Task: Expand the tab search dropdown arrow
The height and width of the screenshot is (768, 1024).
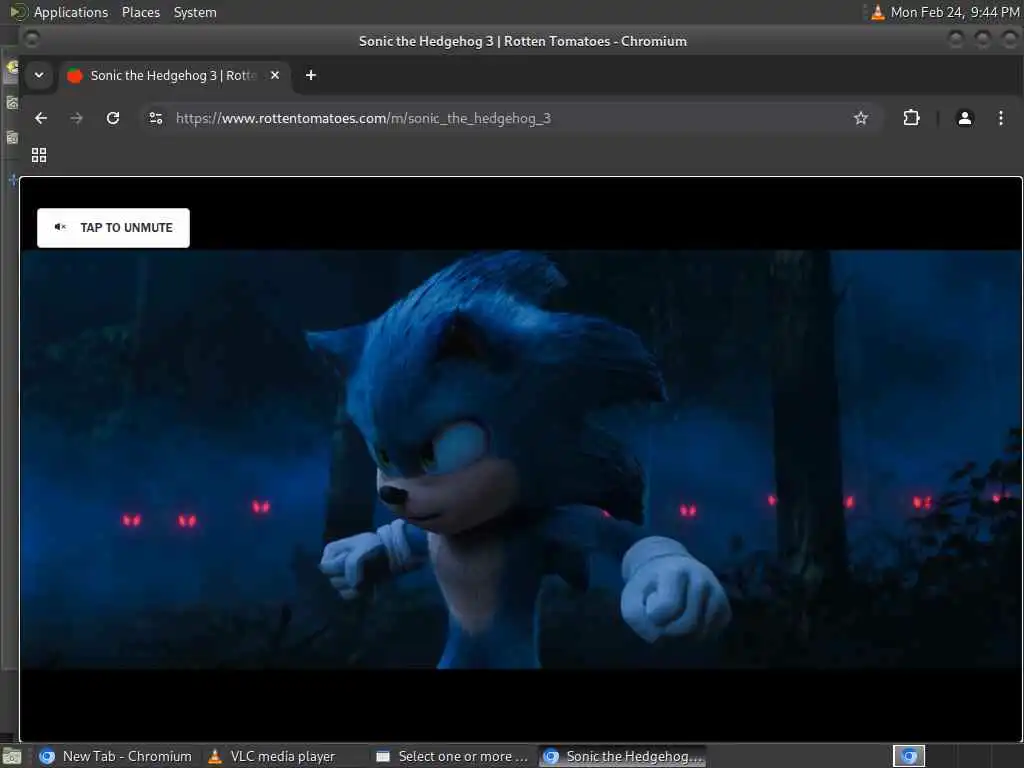Action: pos(39,75)
